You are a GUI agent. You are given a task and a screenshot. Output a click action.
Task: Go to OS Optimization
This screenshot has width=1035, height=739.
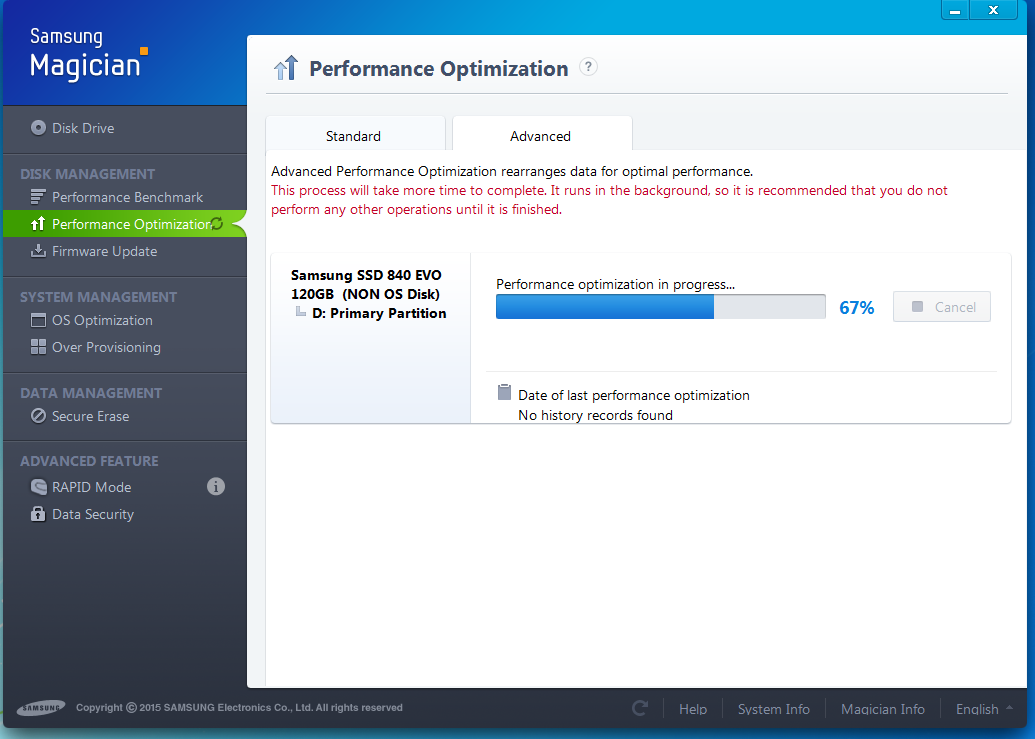[102, 320]
